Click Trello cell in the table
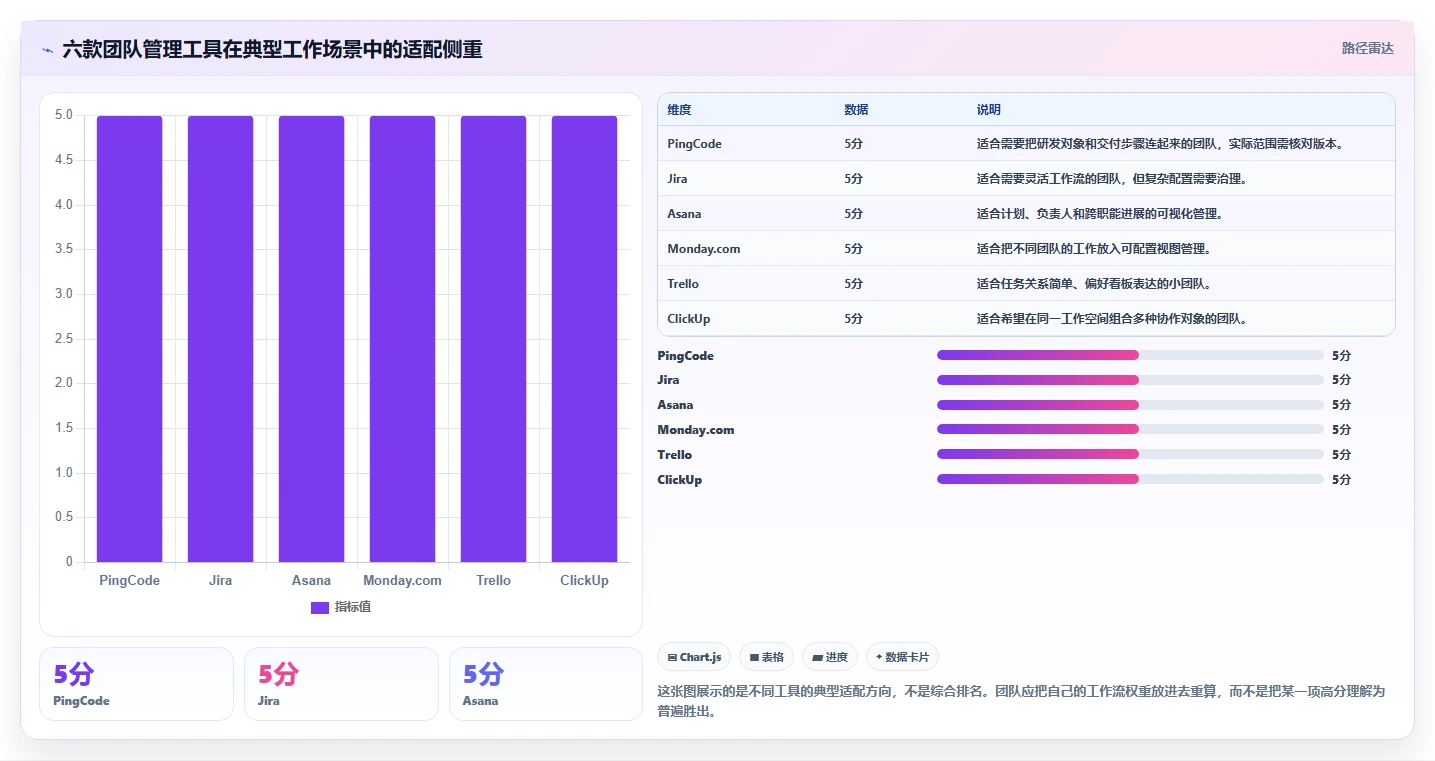Image resolution: width=1435 pixels, height=761 pixels. click(683, 284)
